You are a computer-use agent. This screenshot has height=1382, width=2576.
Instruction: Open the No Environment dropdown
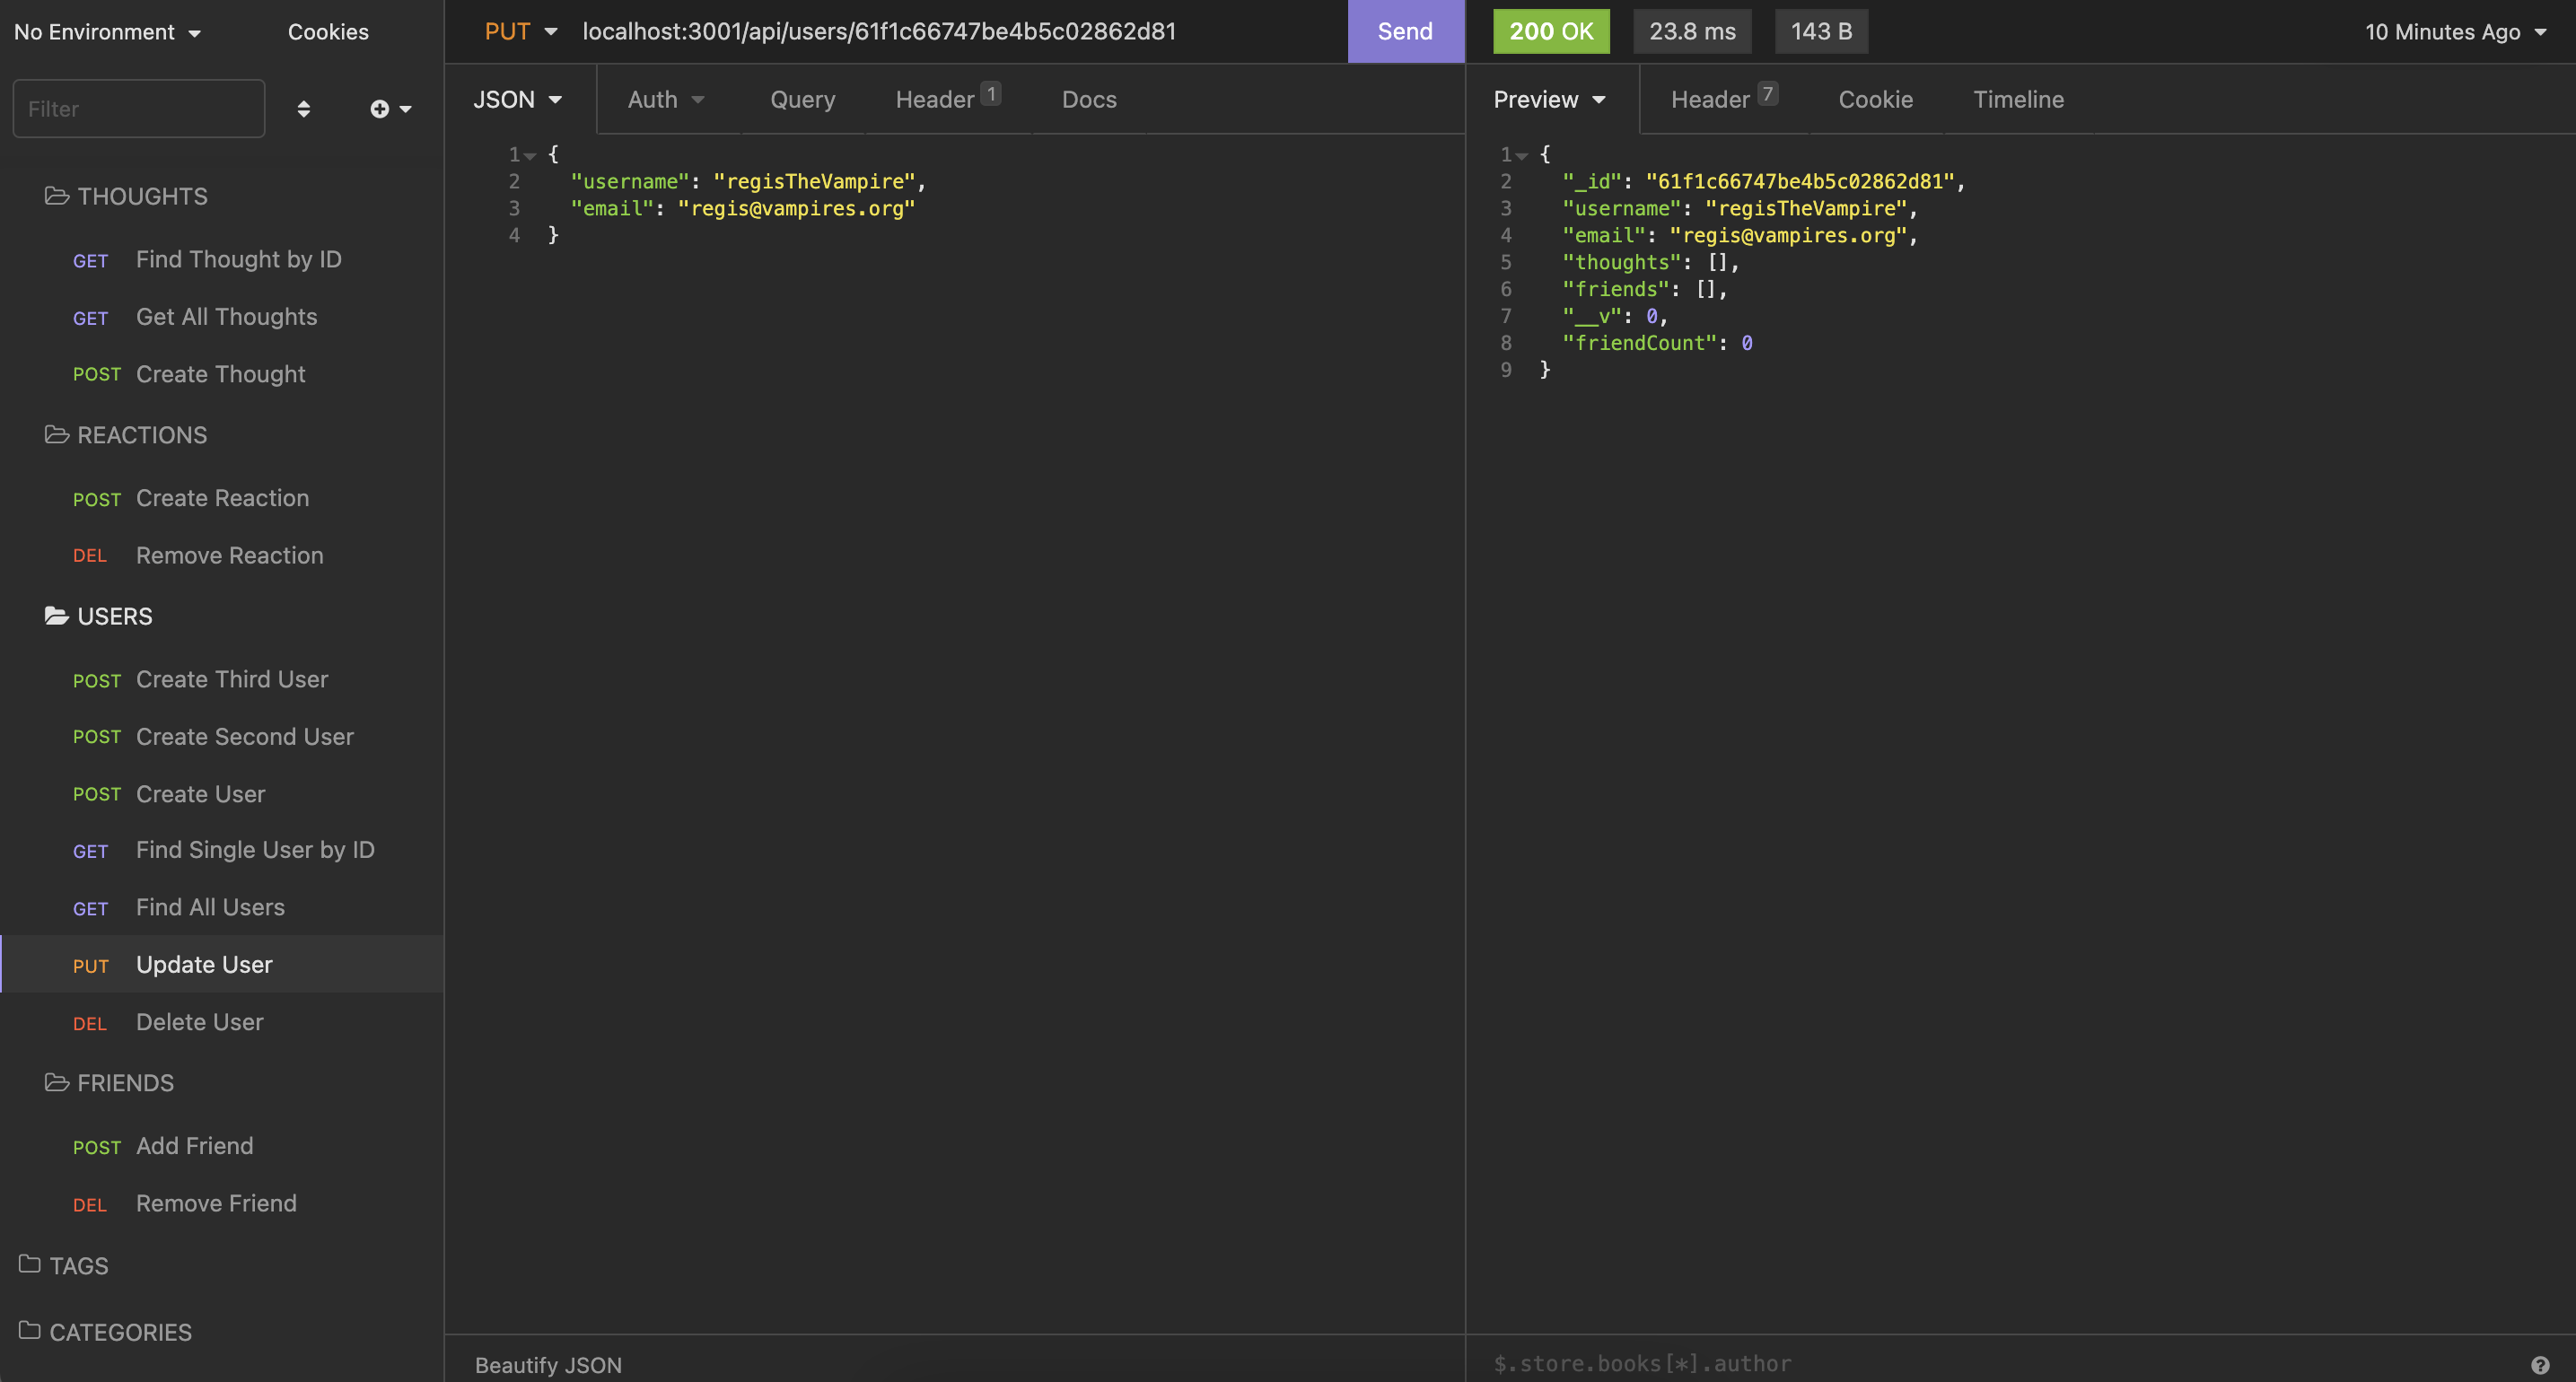tap(107, 32)
